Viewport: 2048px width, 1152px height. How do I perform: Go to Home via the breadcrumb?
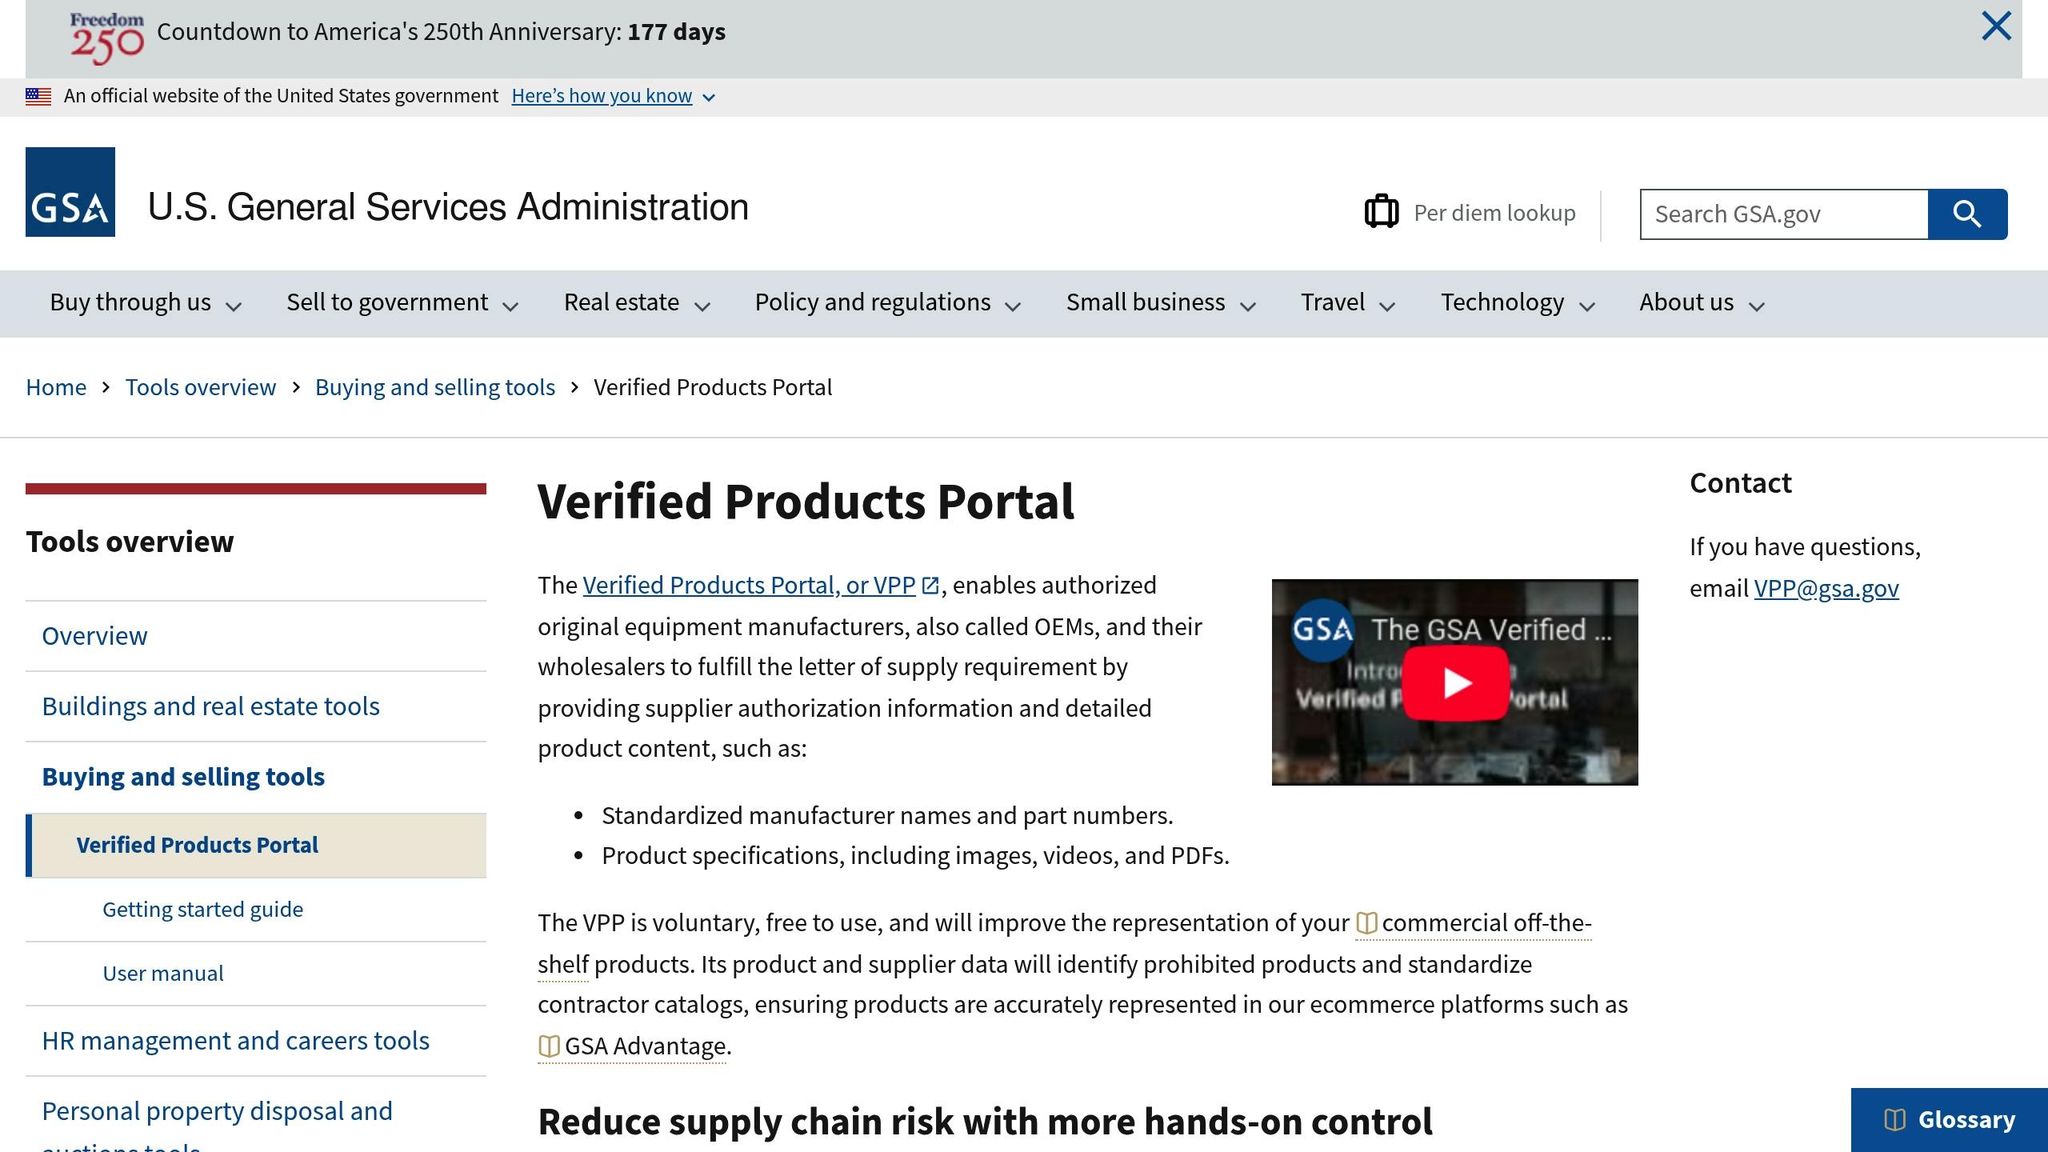(x=56, y=387)
